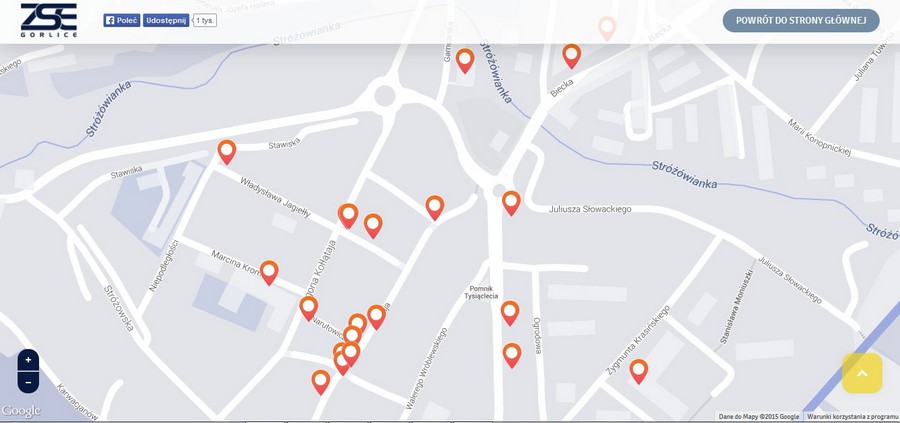Viewport: 900px width, 423px height.
Task: Select the pin beside Garncarska street
Action: pos(465,61)
